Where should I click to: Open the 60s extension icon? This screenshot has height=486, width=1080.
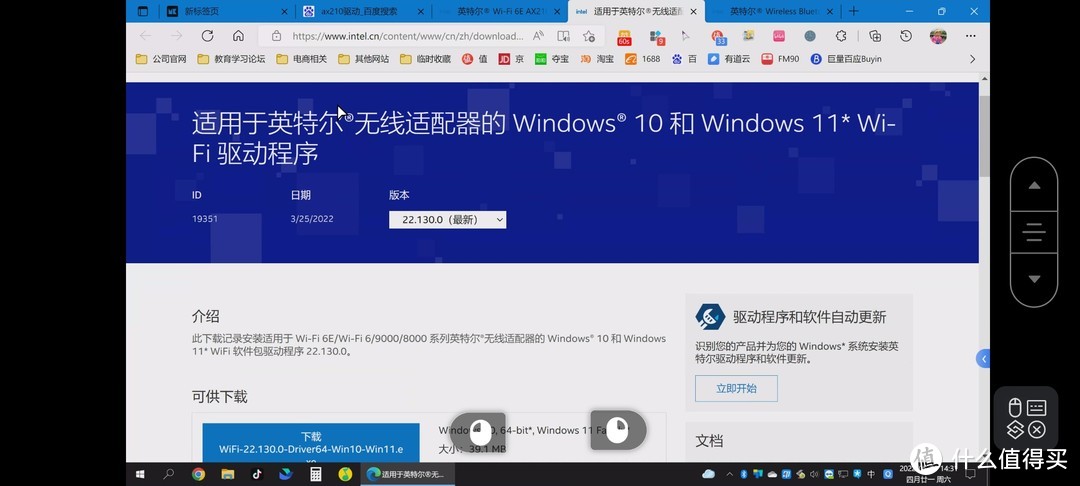coord(624,37)
